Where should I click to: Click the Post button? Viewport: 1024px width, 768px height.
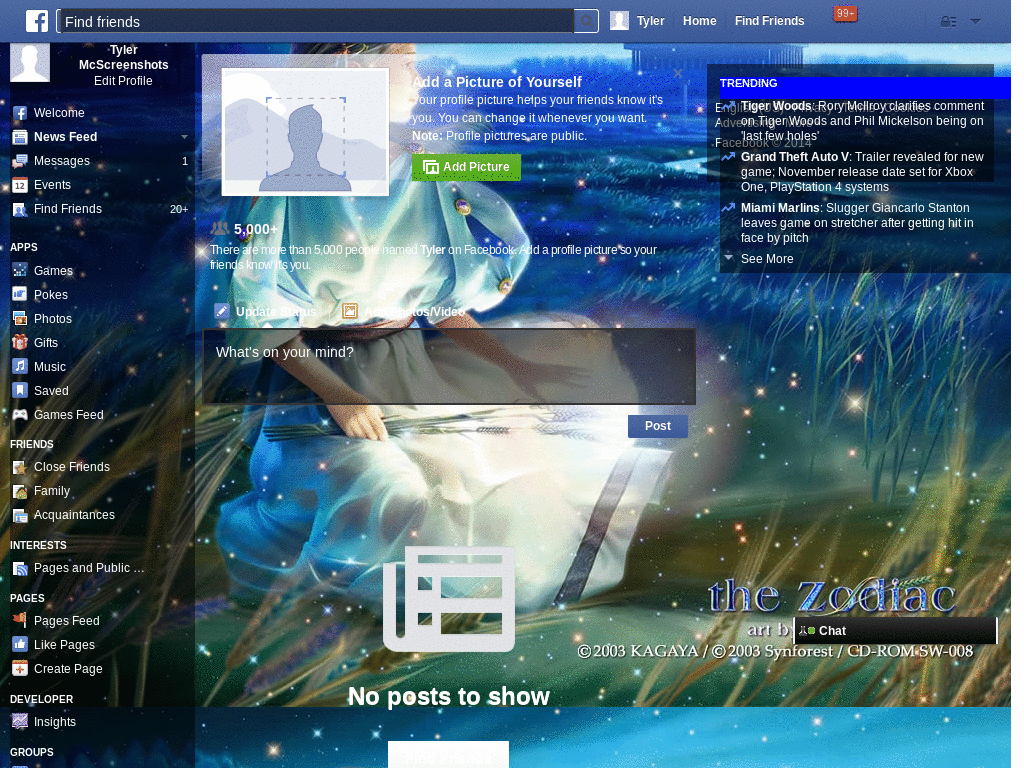[x=658, y=426]
